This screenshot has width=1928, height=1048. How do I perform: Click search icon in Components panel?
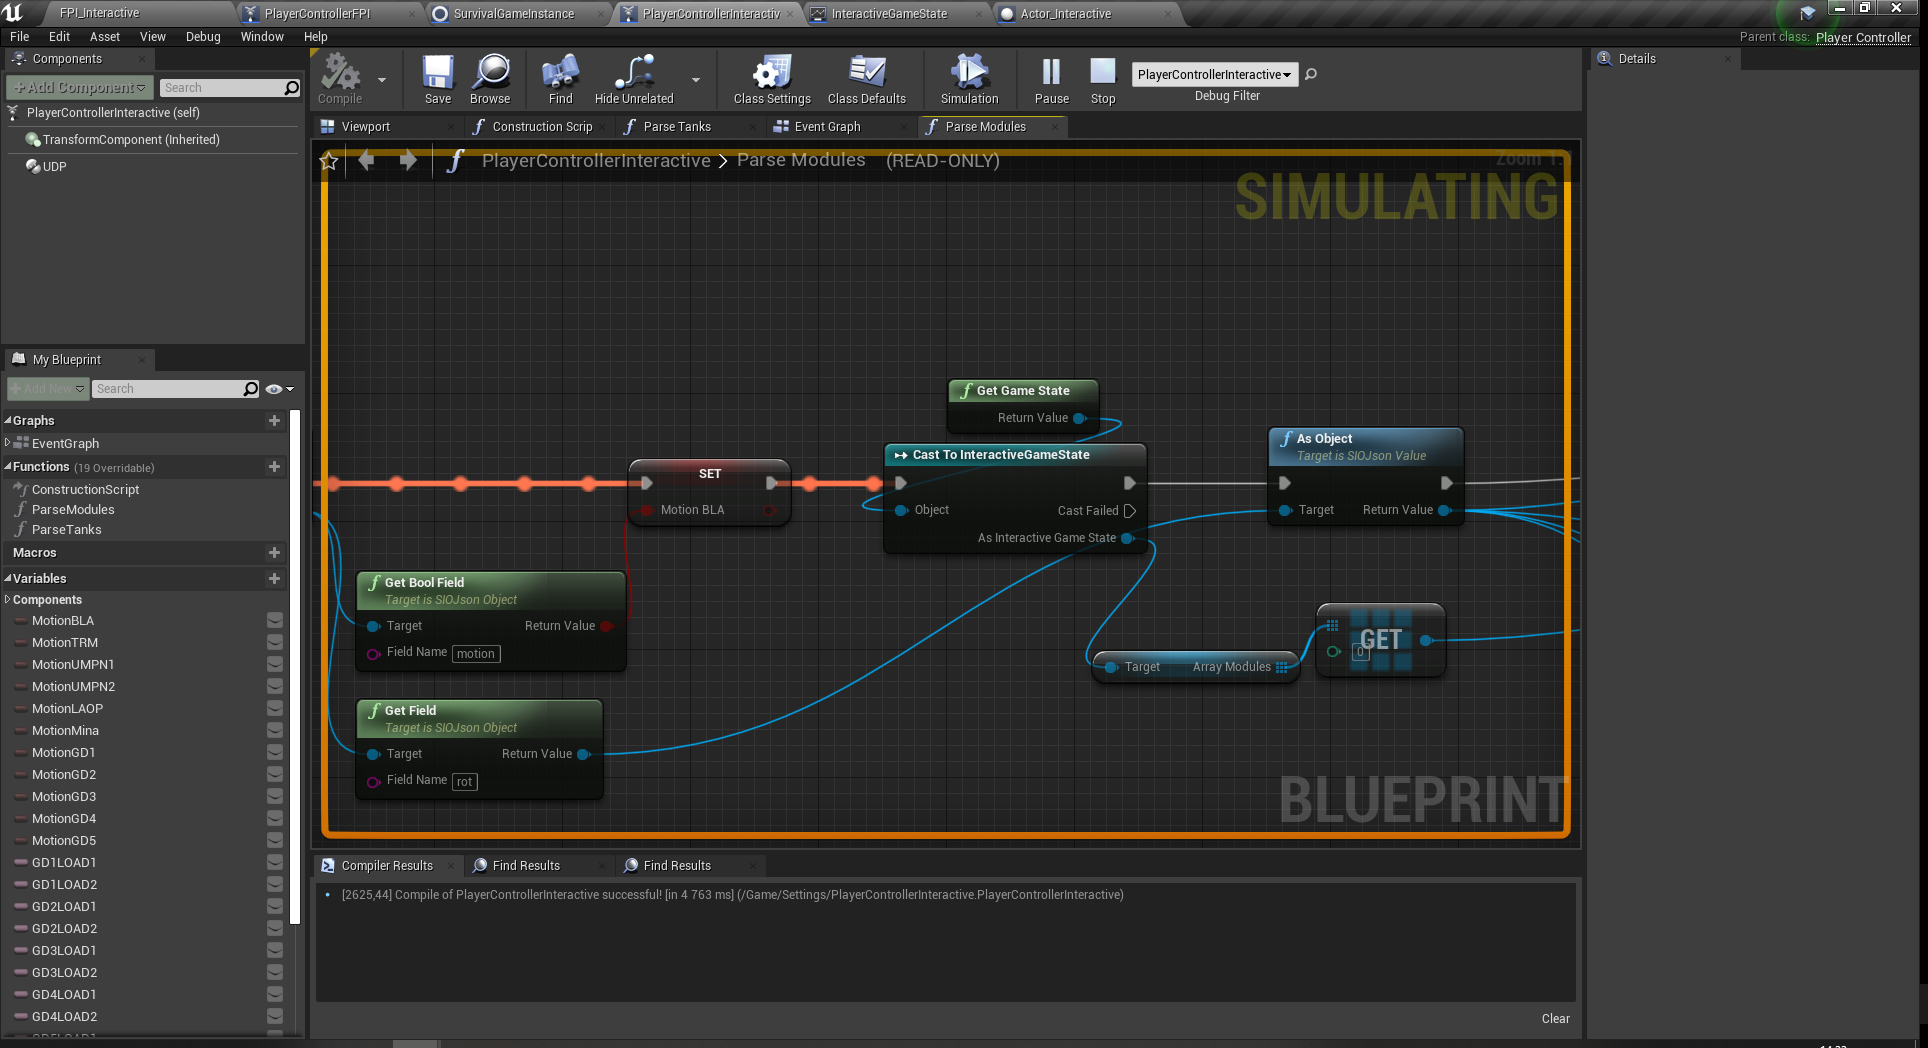click(291, 88)
